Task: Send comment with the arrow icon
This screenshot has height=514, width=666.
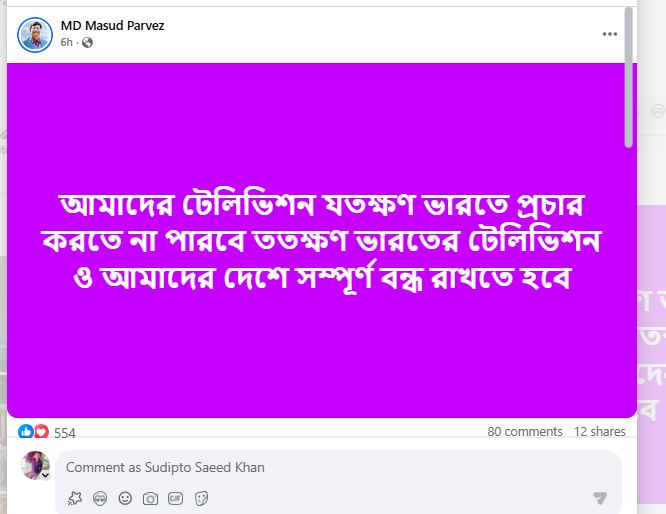Action: pyautogui.click(x=600, y=498)
